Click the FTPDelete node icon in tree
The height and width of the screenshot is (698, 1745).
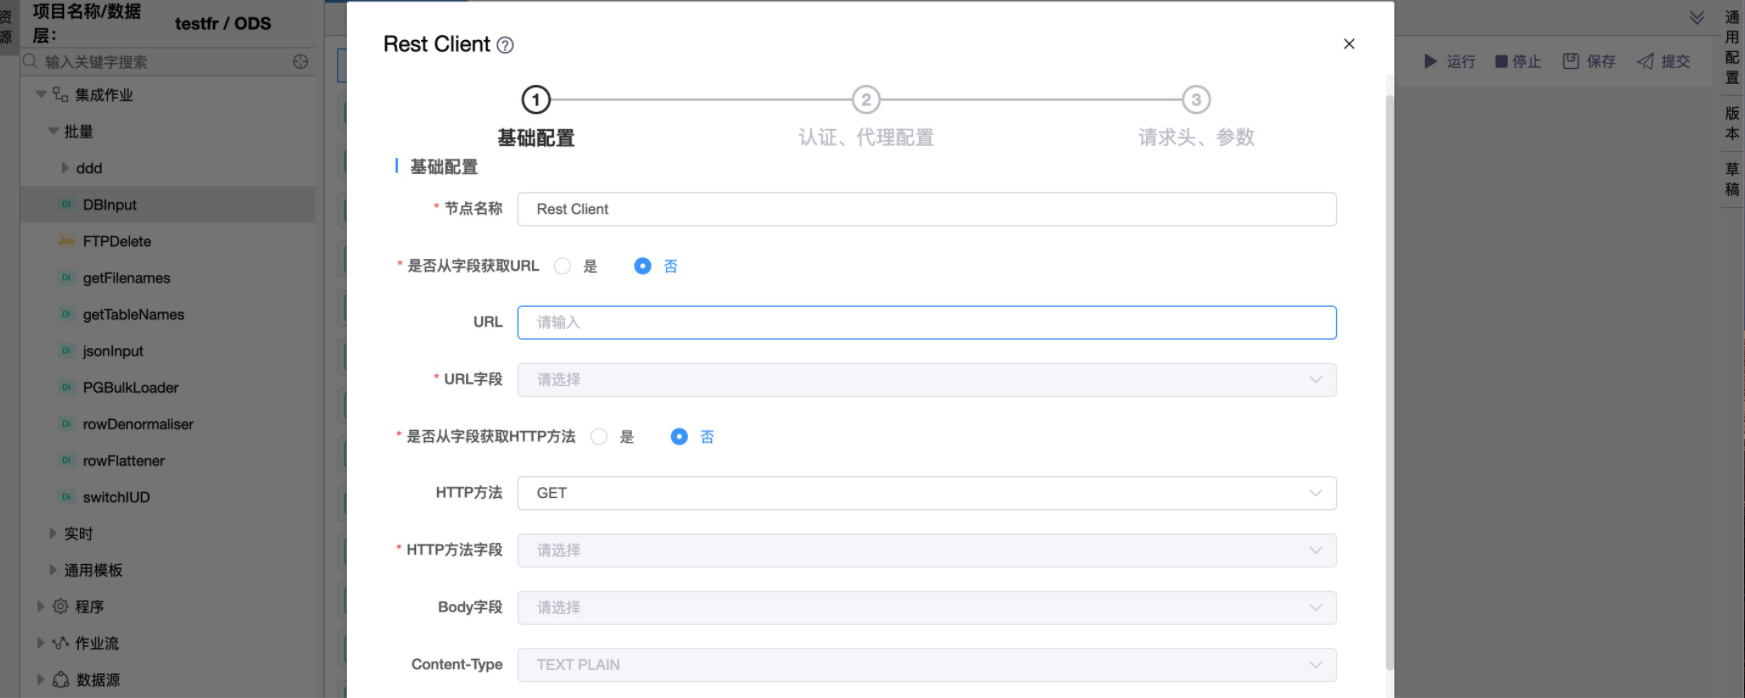pyautogui.click(x=66, y=241)
